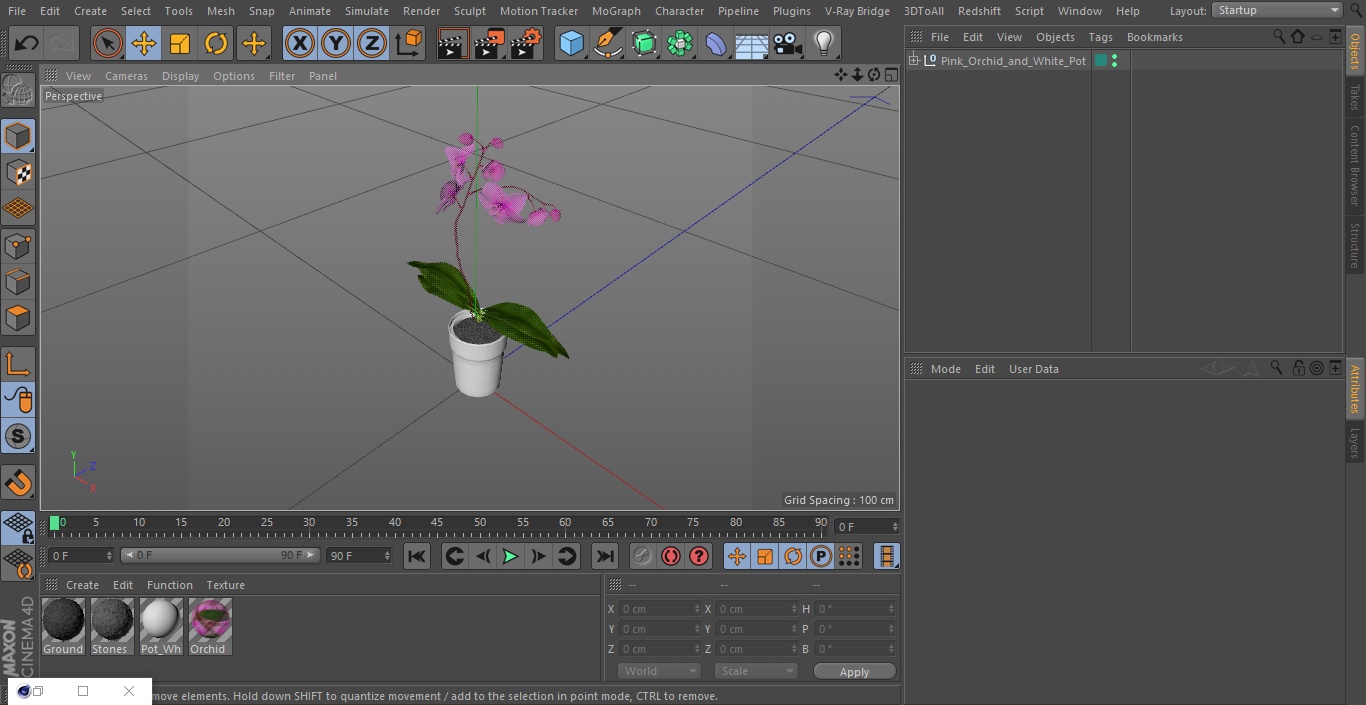The image size is (1366, 705).
Task: Go to start of animation
Action: coord(417,556)
